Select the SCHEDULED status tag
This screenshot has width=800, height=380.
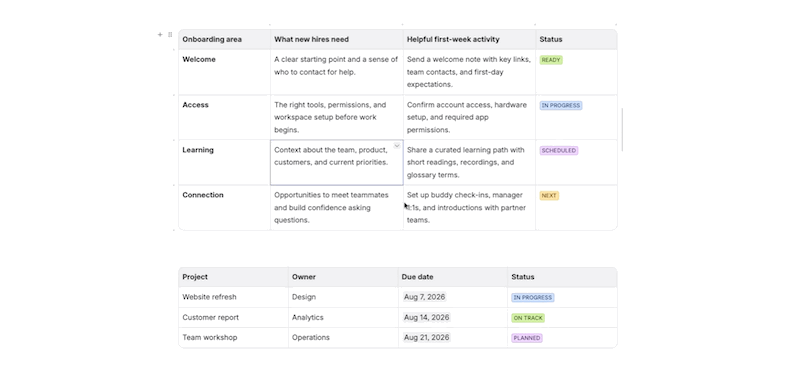(559, 150)
